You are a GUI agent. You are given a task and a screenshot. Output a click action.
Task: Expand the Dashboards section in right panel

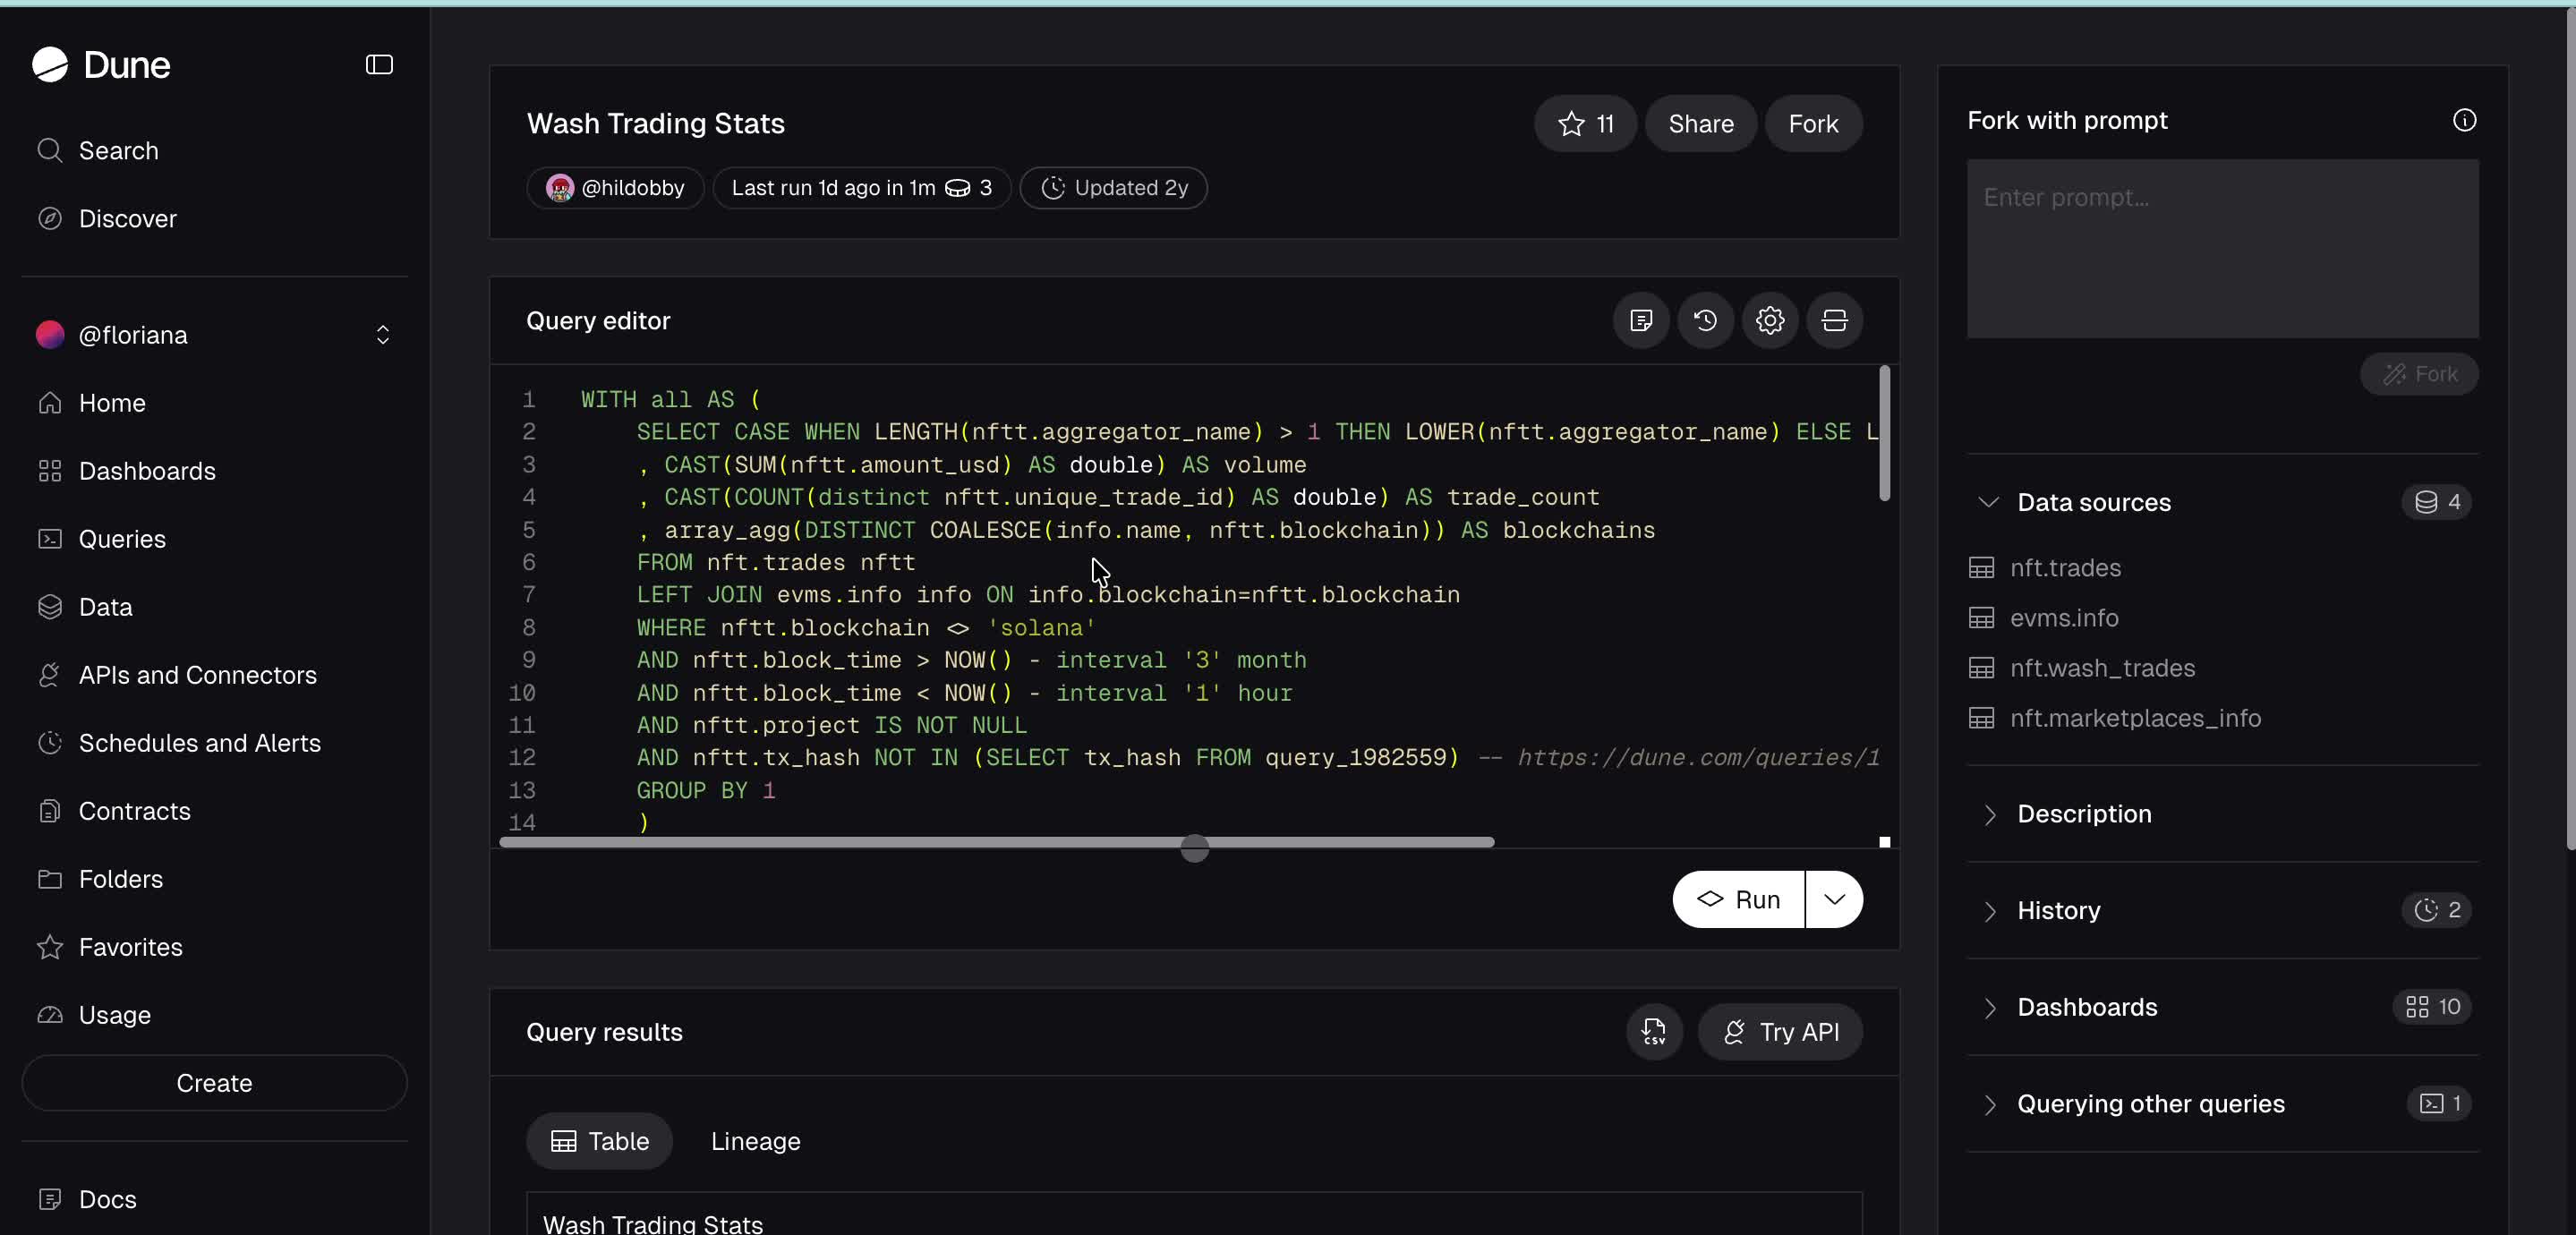(2222, 1007)
